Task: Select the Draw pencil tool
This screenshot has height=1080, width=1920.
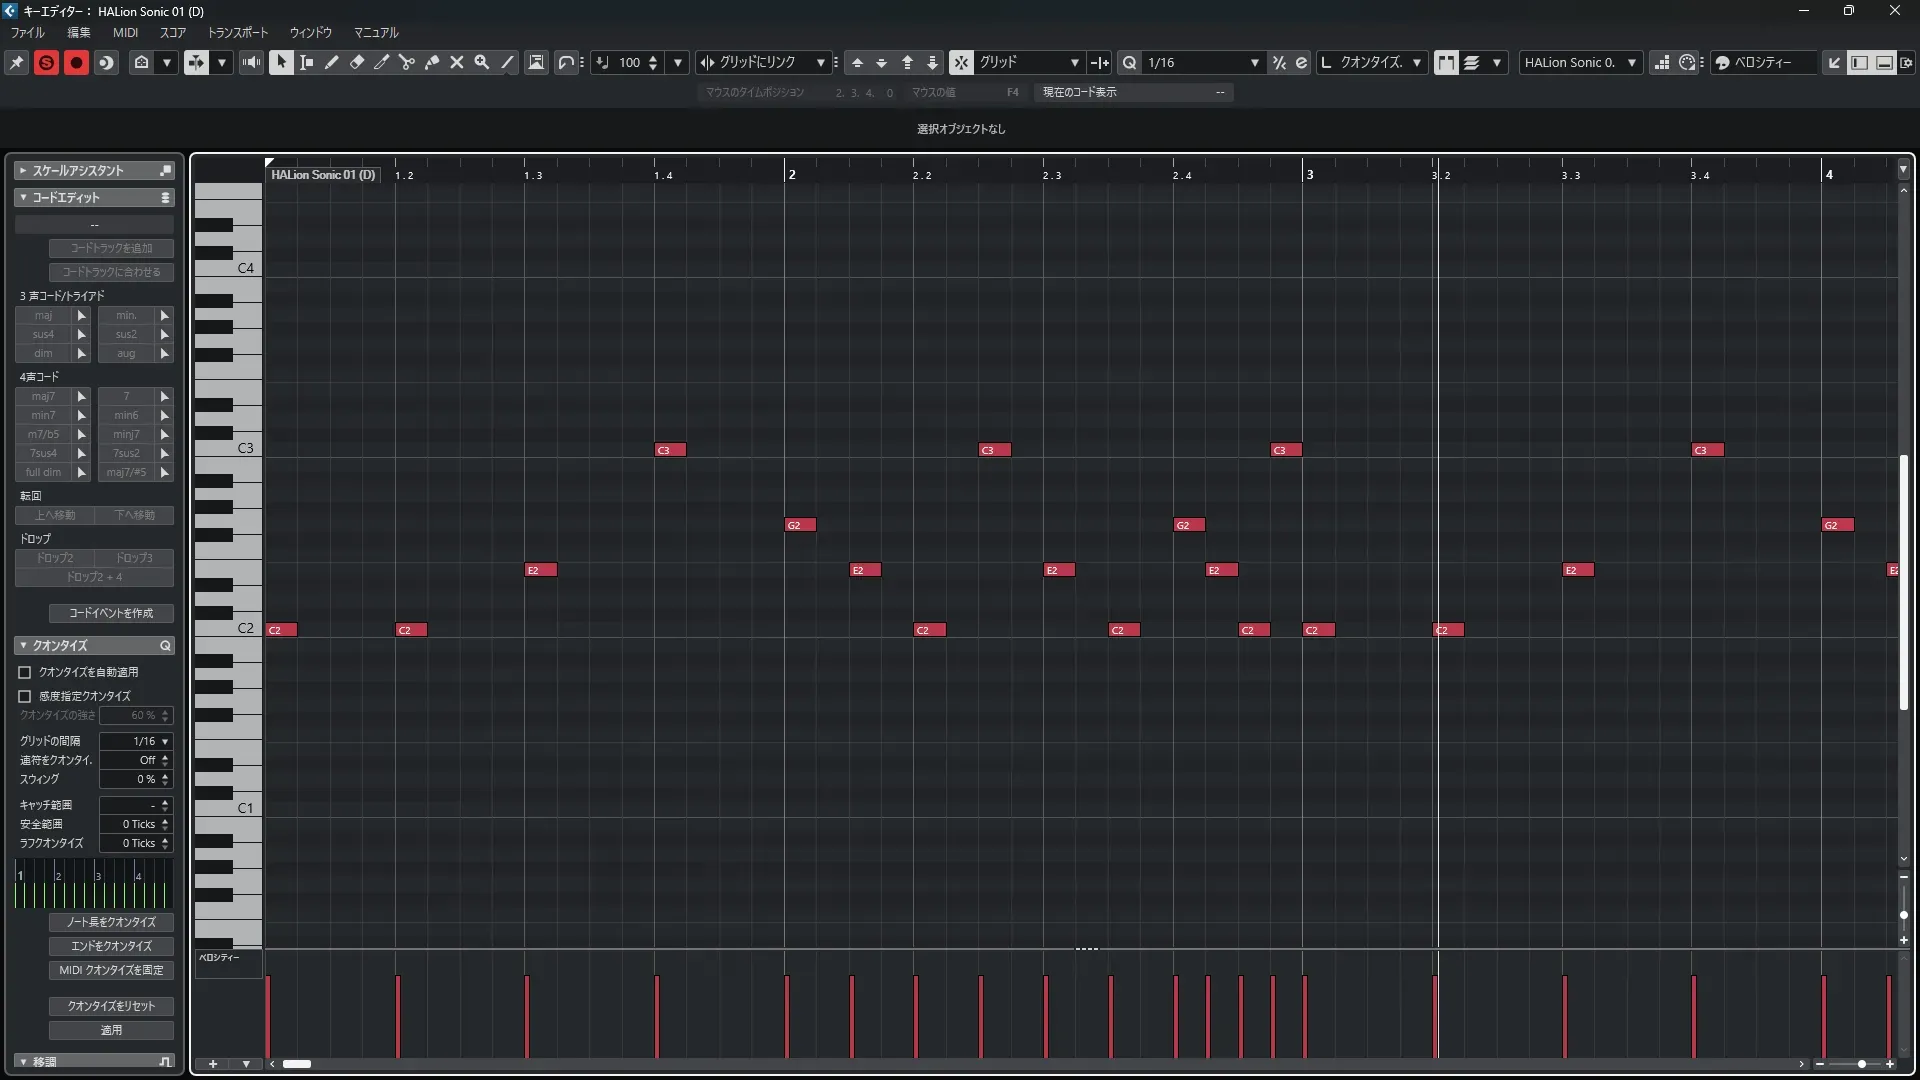Action: tap(331, 62)
